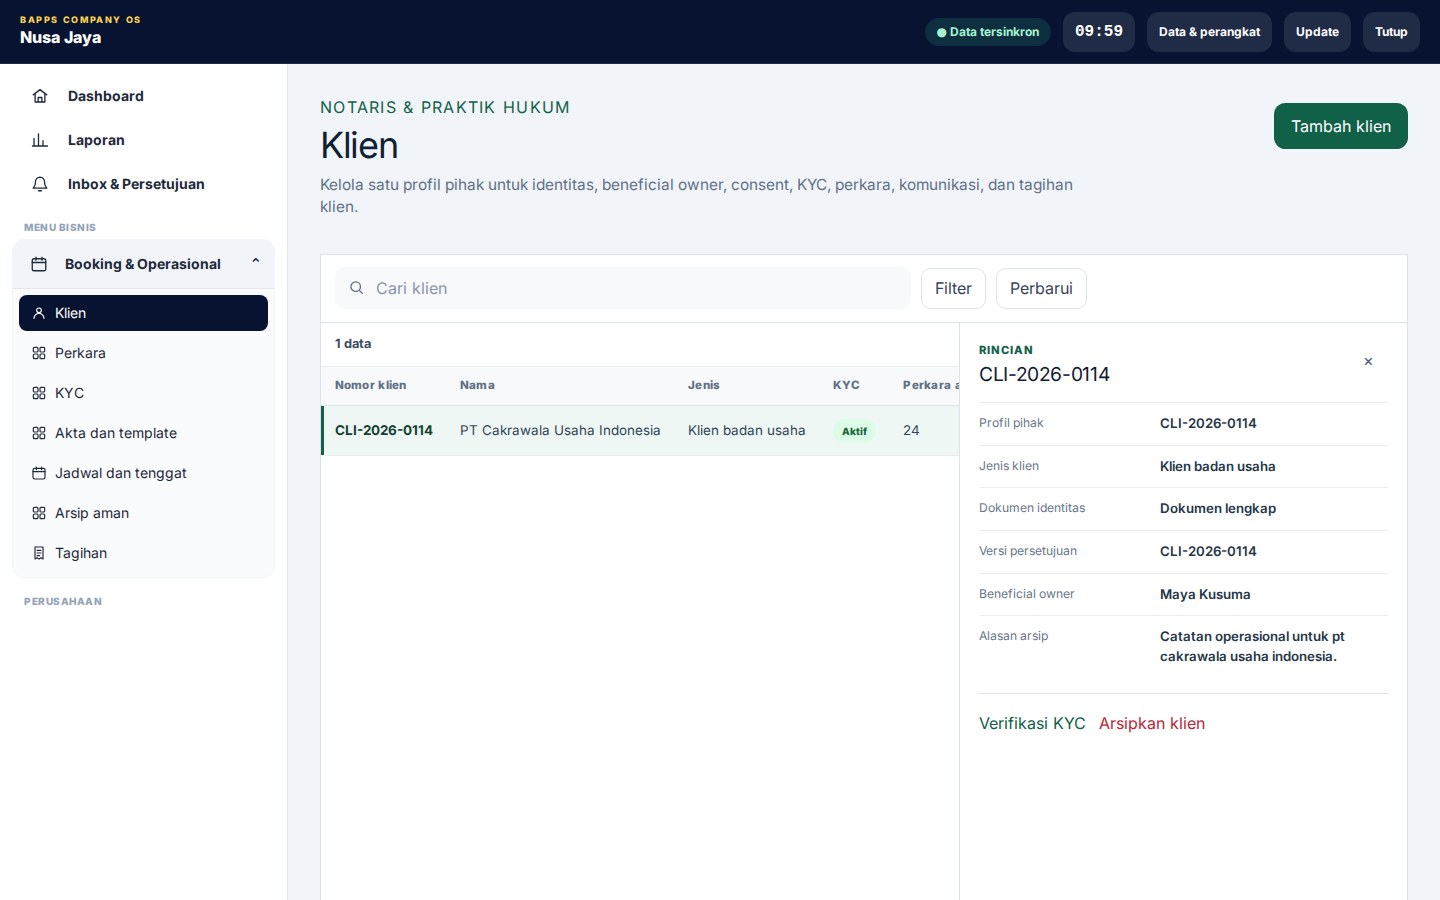The height and width of the screenshot is (900, 1440).
Task: Click the Inbox & Persetujuan bell icon
Action: 40,184
